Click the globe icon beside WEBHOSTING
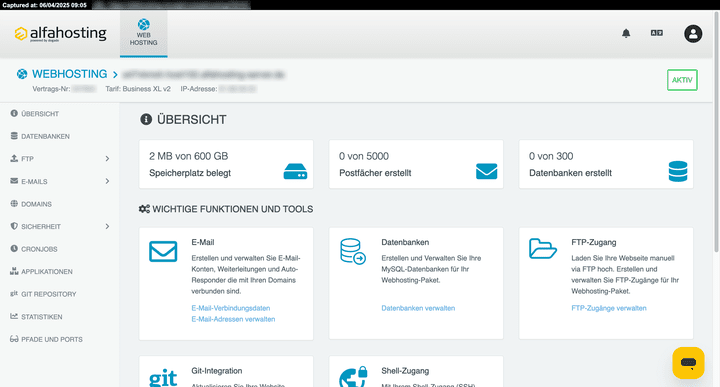The image size is (720, 387). pyautogui.click(x=22, y=74)
